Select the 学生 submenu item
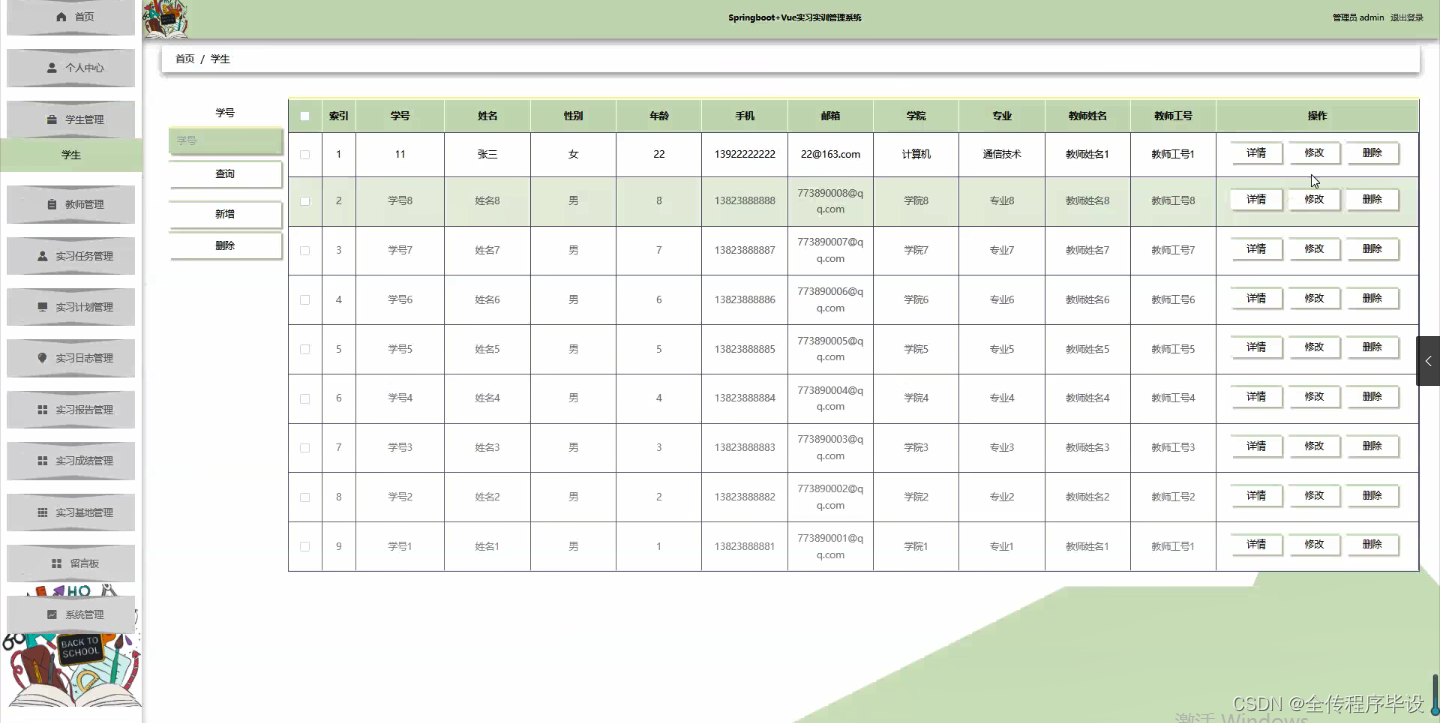 (71, 155)
